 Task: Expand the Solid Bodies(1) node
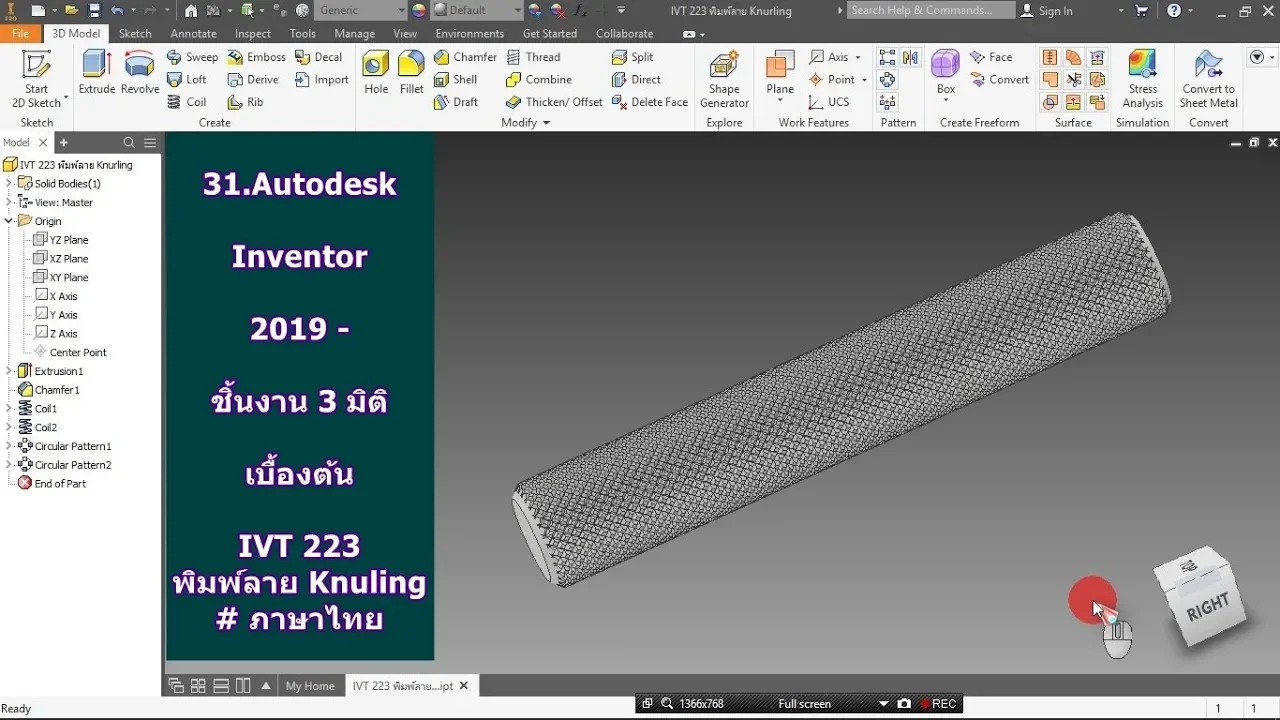pyautogui.click(x=9, y=183)
